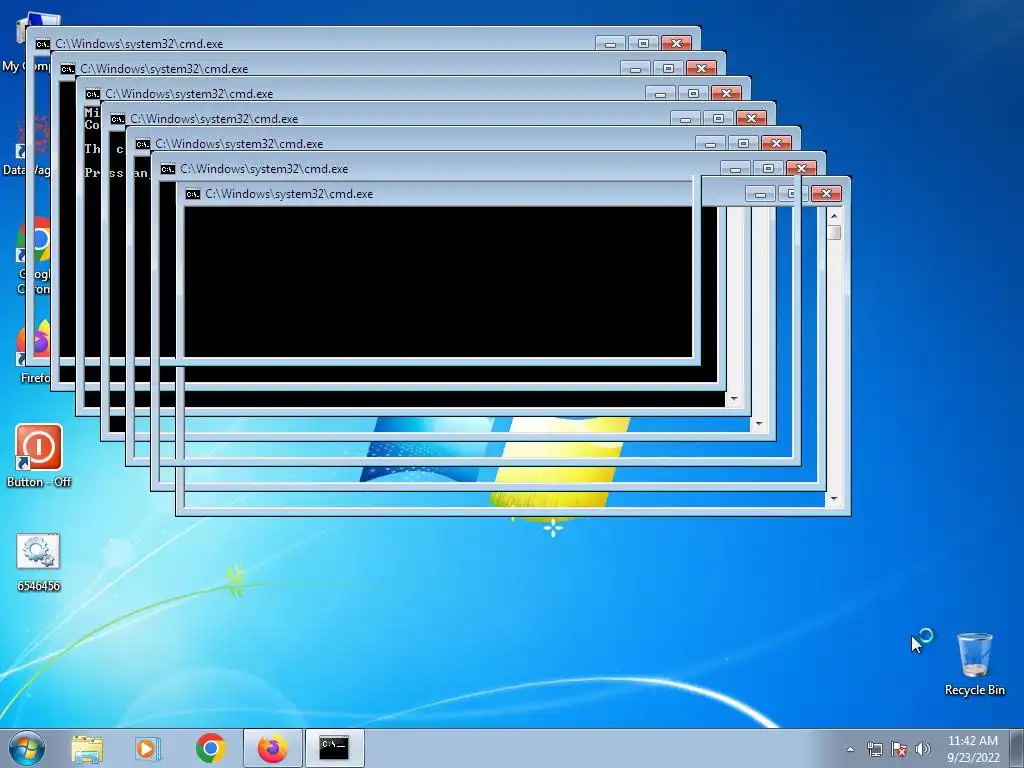Click scroll-down arrow in frontmost cmd window
1024x768 pixels.
[834, 499]
